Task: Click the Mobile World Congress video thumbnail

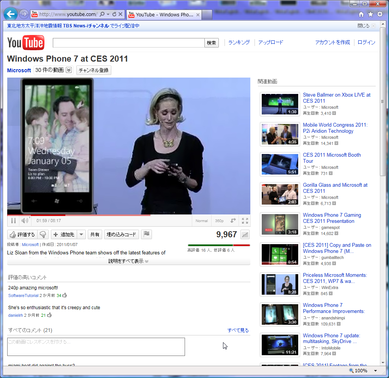Action: click(280, 134)
